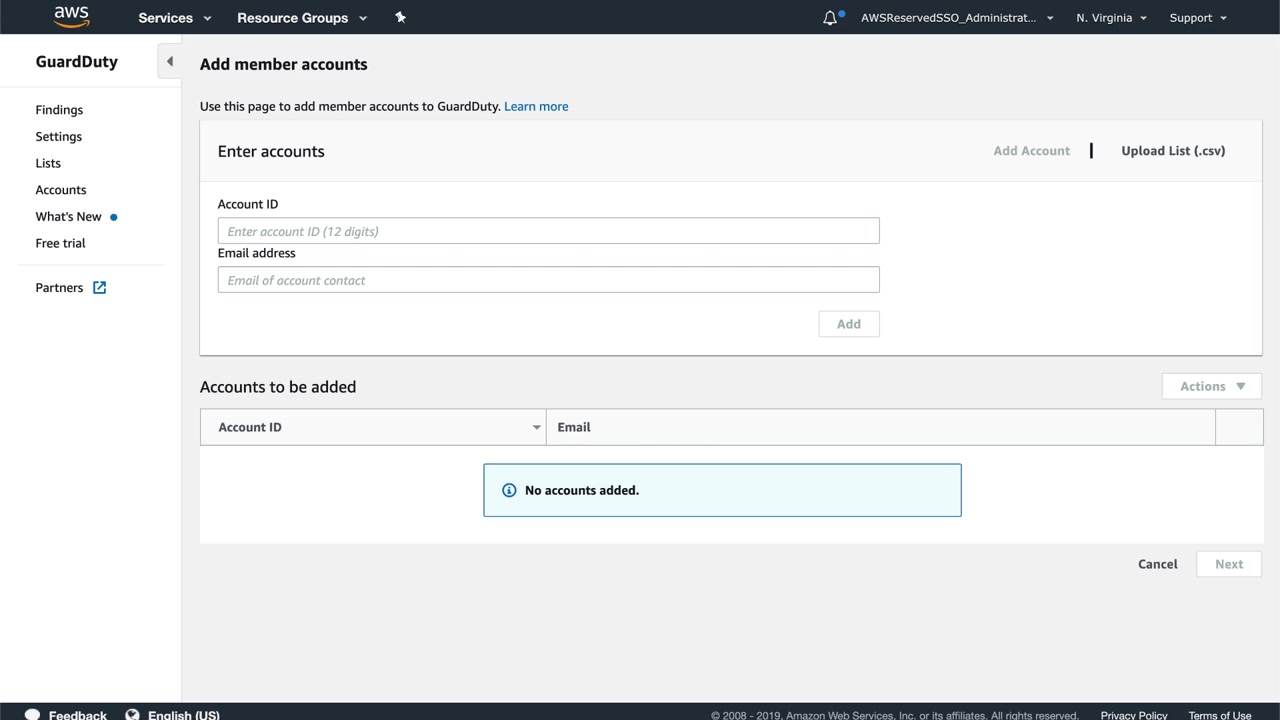Open the Accounts sidebar item

(61, 190)
